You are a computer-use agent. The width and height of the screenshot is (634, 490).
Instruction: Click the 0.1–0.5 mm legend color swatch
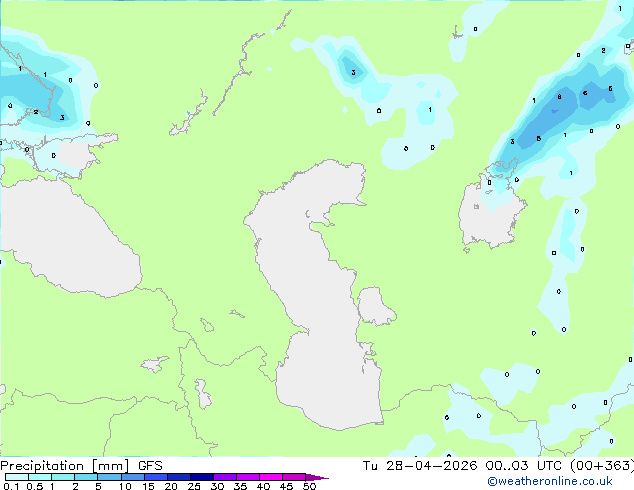pos(17,477)
